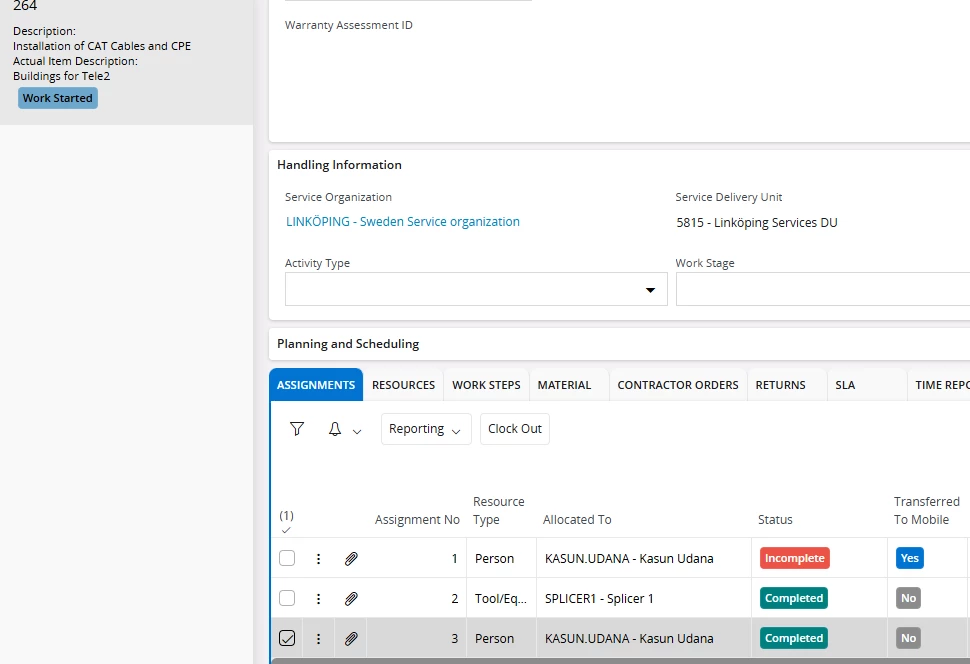Screen dimensions: 970x664
Task: Open attachments for assignment 3
Action: tap(350, 638)
